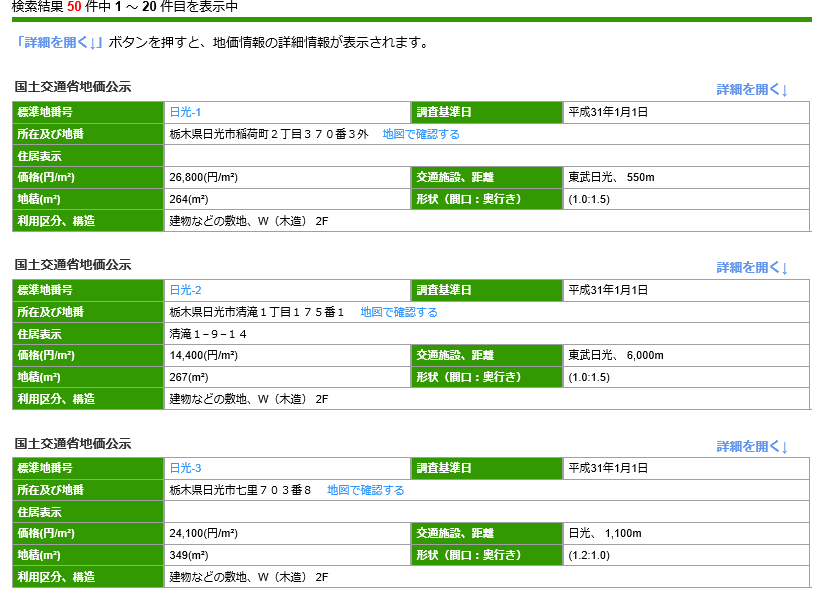Image resolution: width=823 pixels, height=603 pixels.
Task: Click the 栃木県日光市稲荷町 address text
Action: point(269,134)
